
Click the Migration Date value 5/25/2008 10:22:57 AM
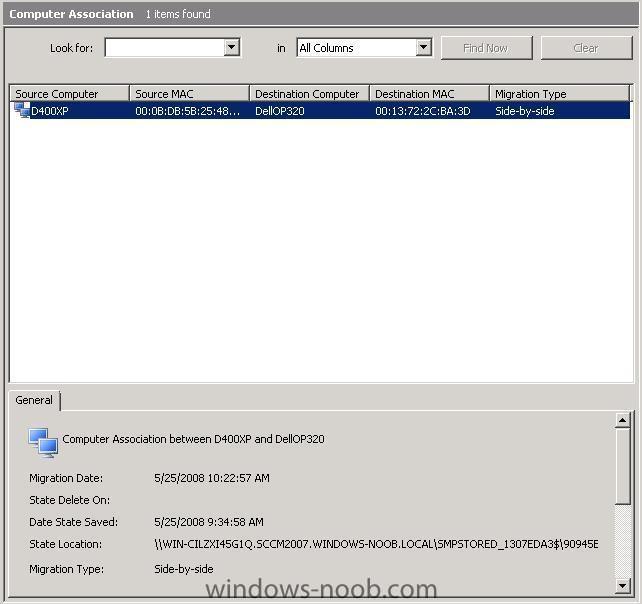(x=212, y=478)
